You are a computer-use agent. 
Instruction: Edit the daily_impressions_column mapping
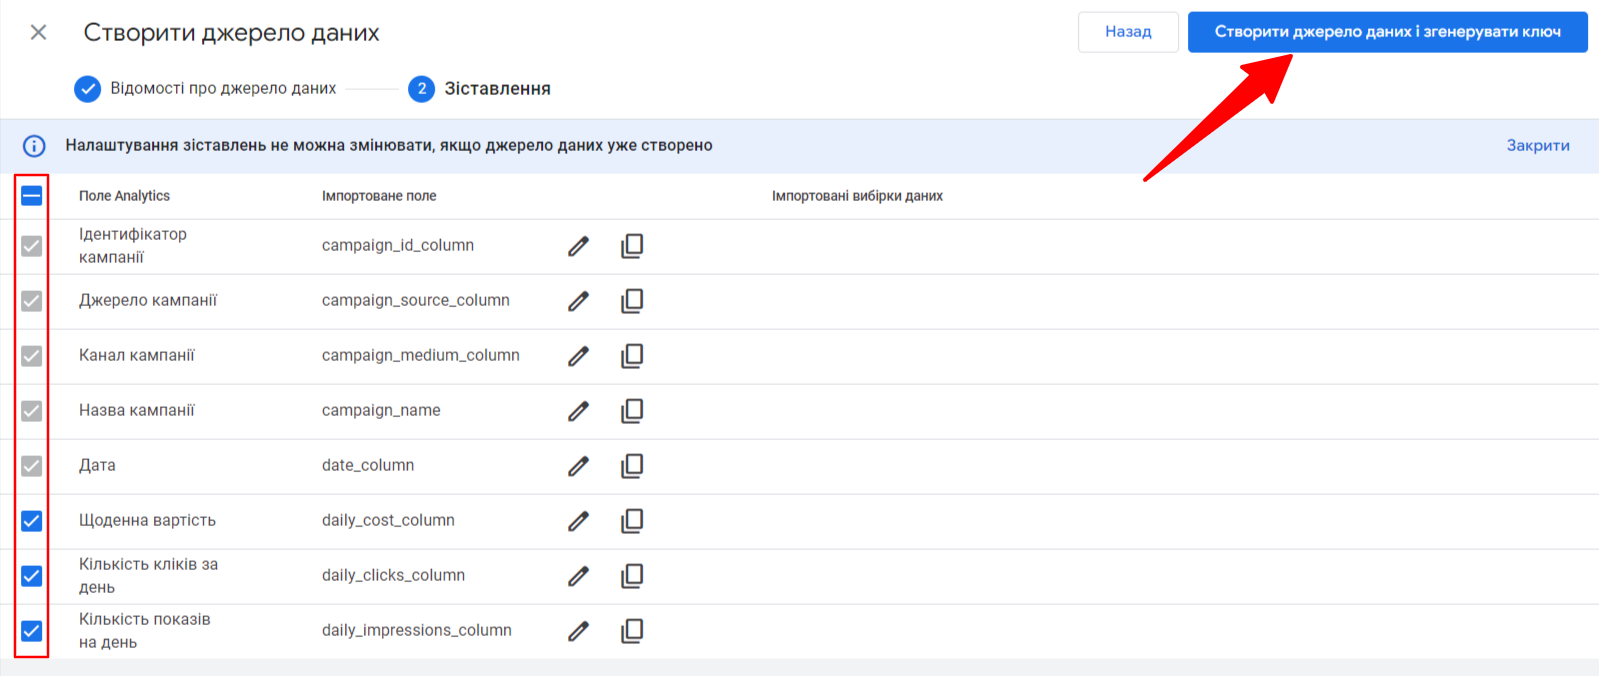tap(578, 631)
